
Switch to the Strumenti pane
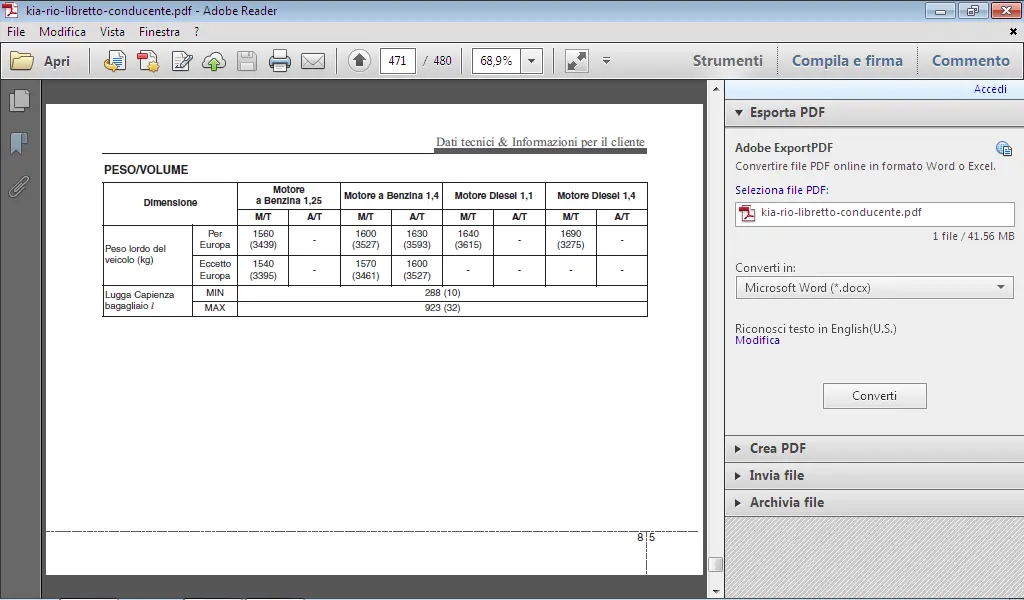(728, 61)
